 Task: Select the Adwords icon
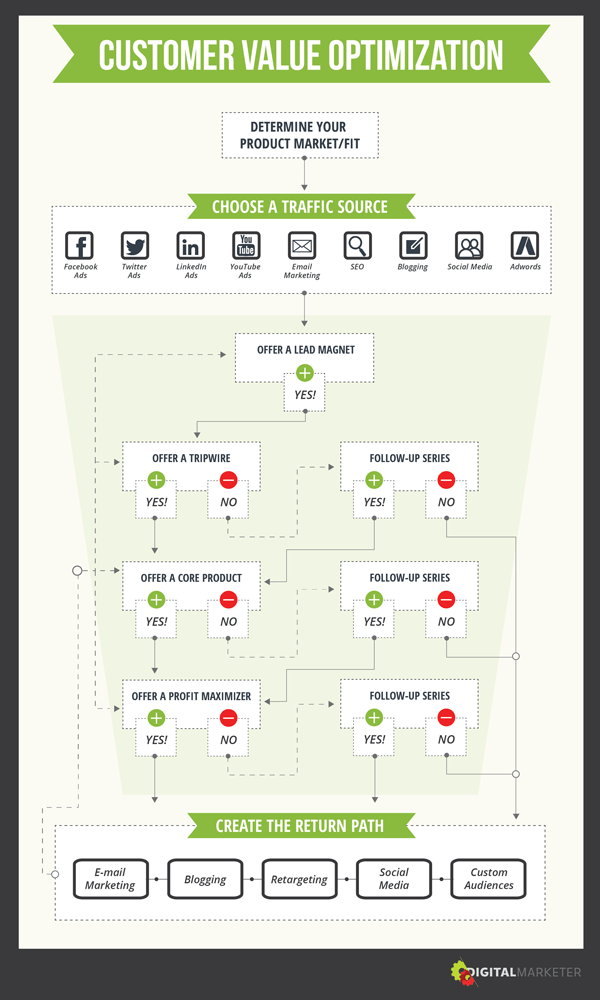[x=525, y=246]
